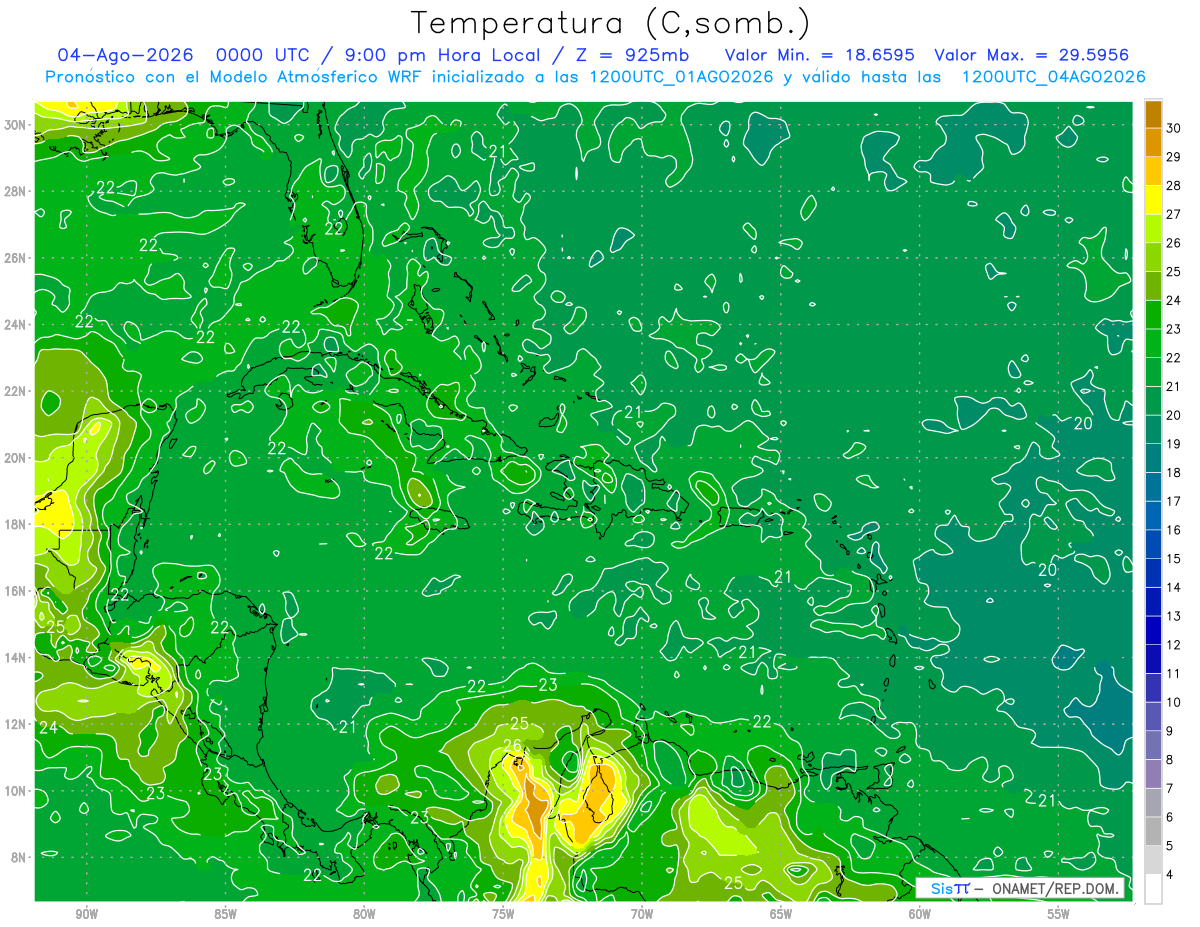Click the "14N" latitude axis label

pos(16,658)
